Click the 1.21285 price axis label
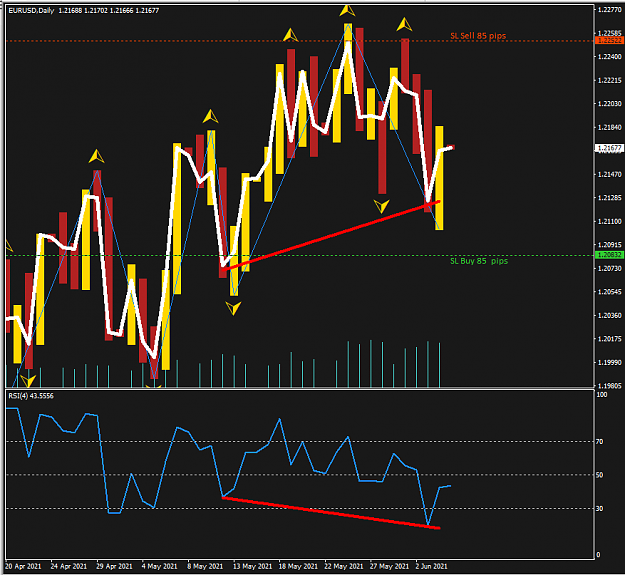Screen dimensions: 625x575 [x=609, y=198]
